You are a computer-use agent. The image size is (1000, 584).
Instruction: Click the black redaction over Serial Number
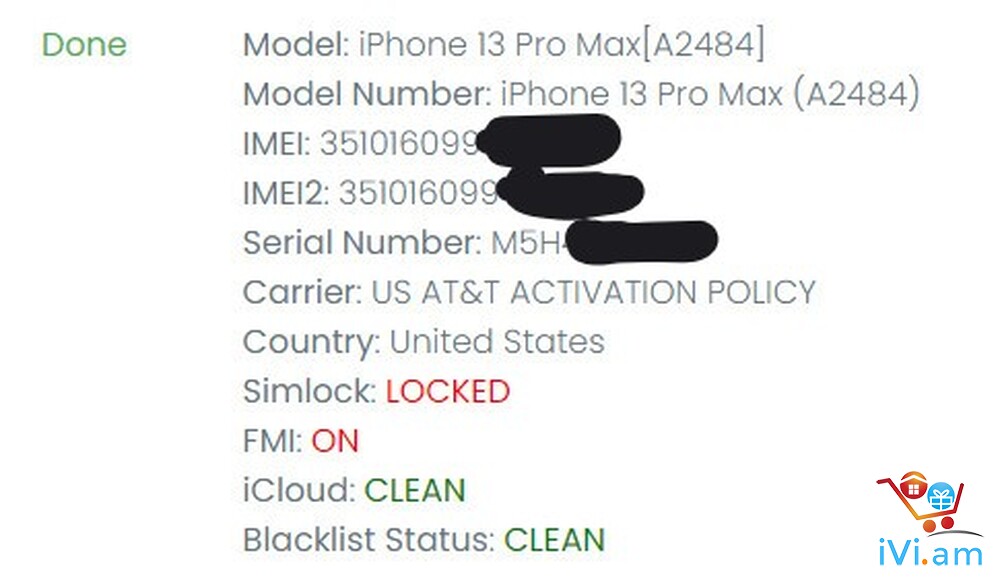642,242
